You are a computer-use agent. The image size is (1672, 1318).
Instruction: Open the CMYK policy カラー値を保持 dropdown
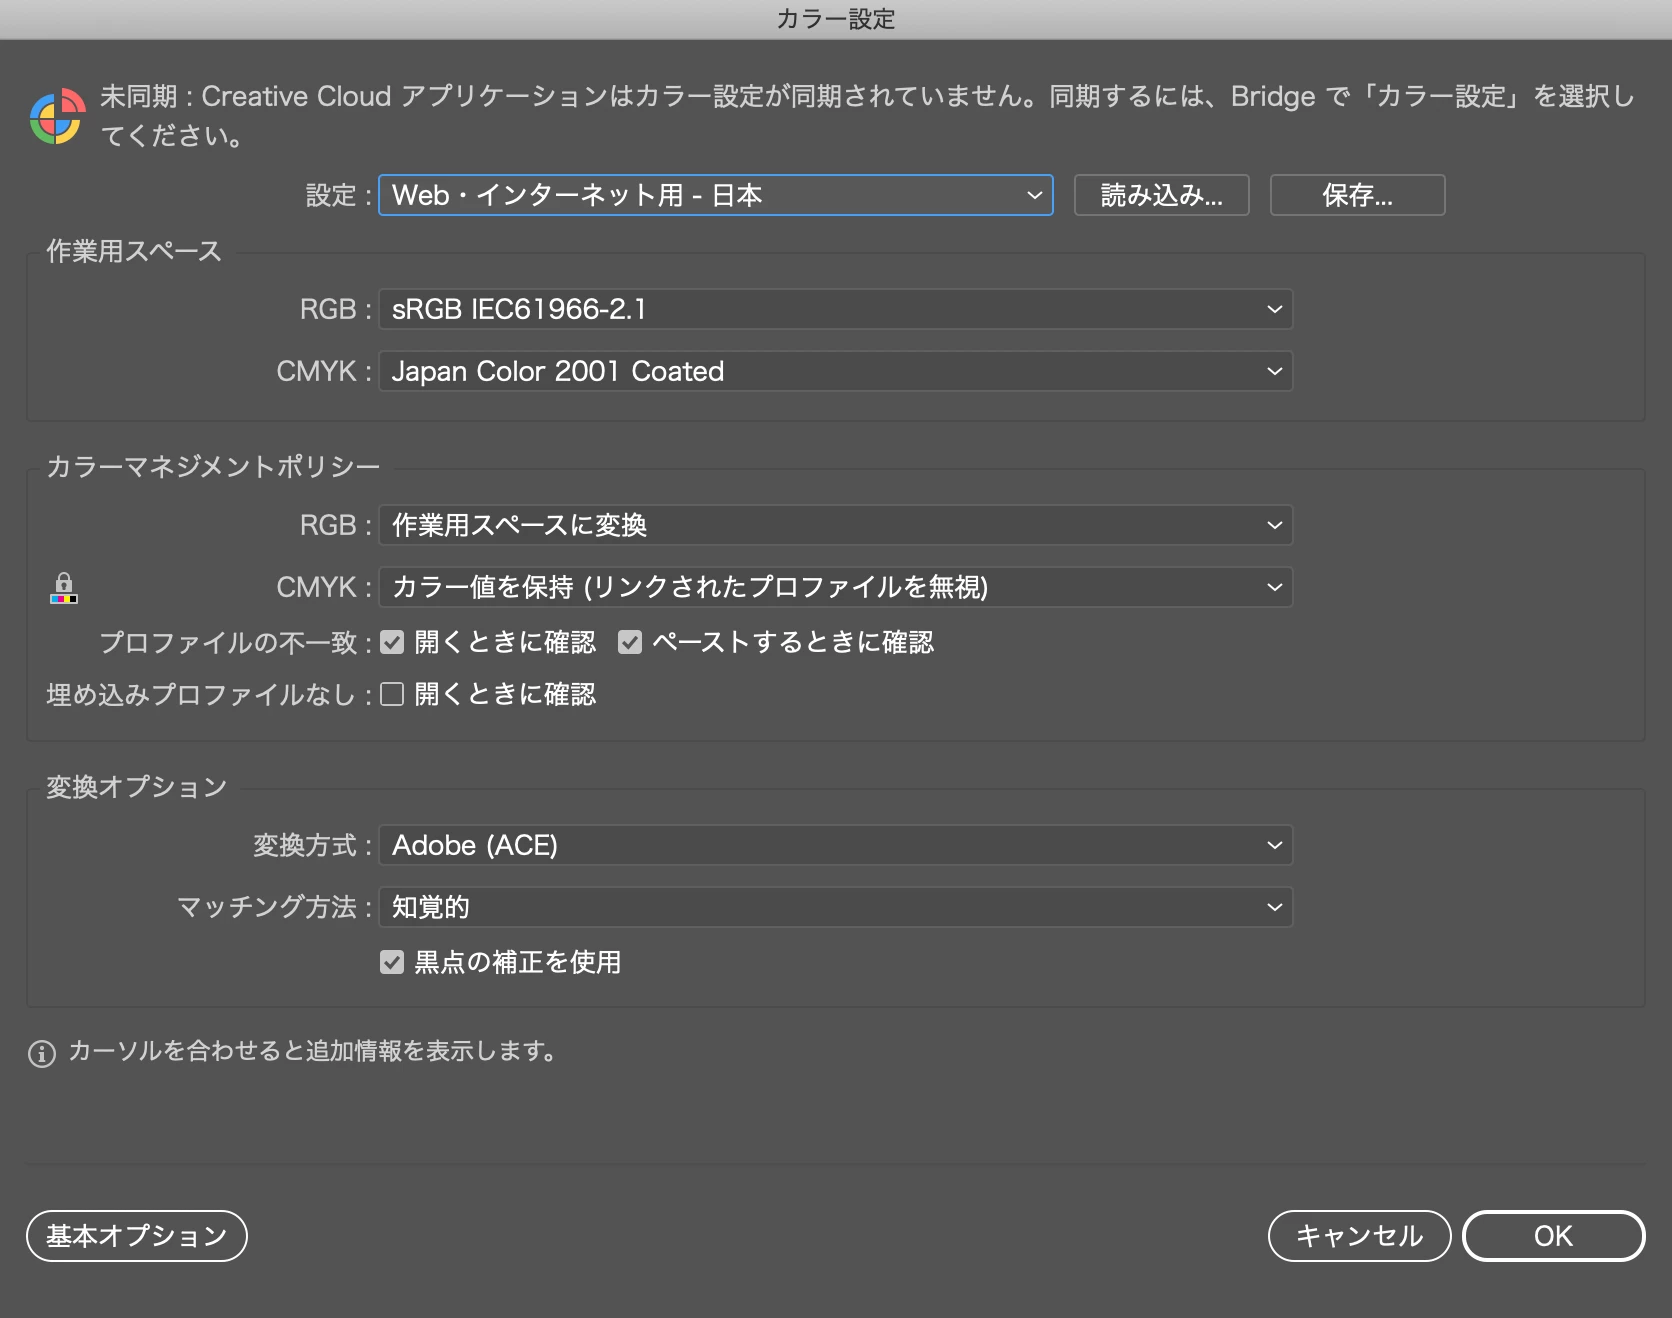tap(835, 587)
